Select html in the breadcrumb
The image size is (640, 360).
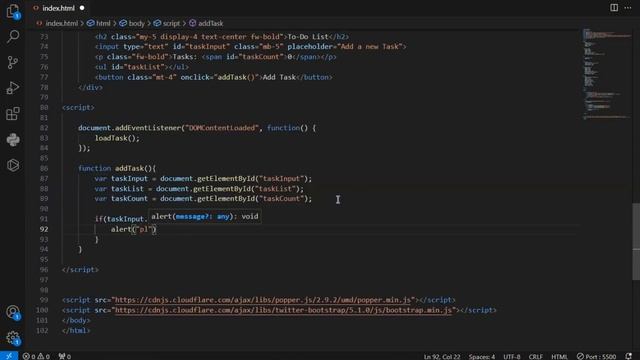[x=99, y=23]
